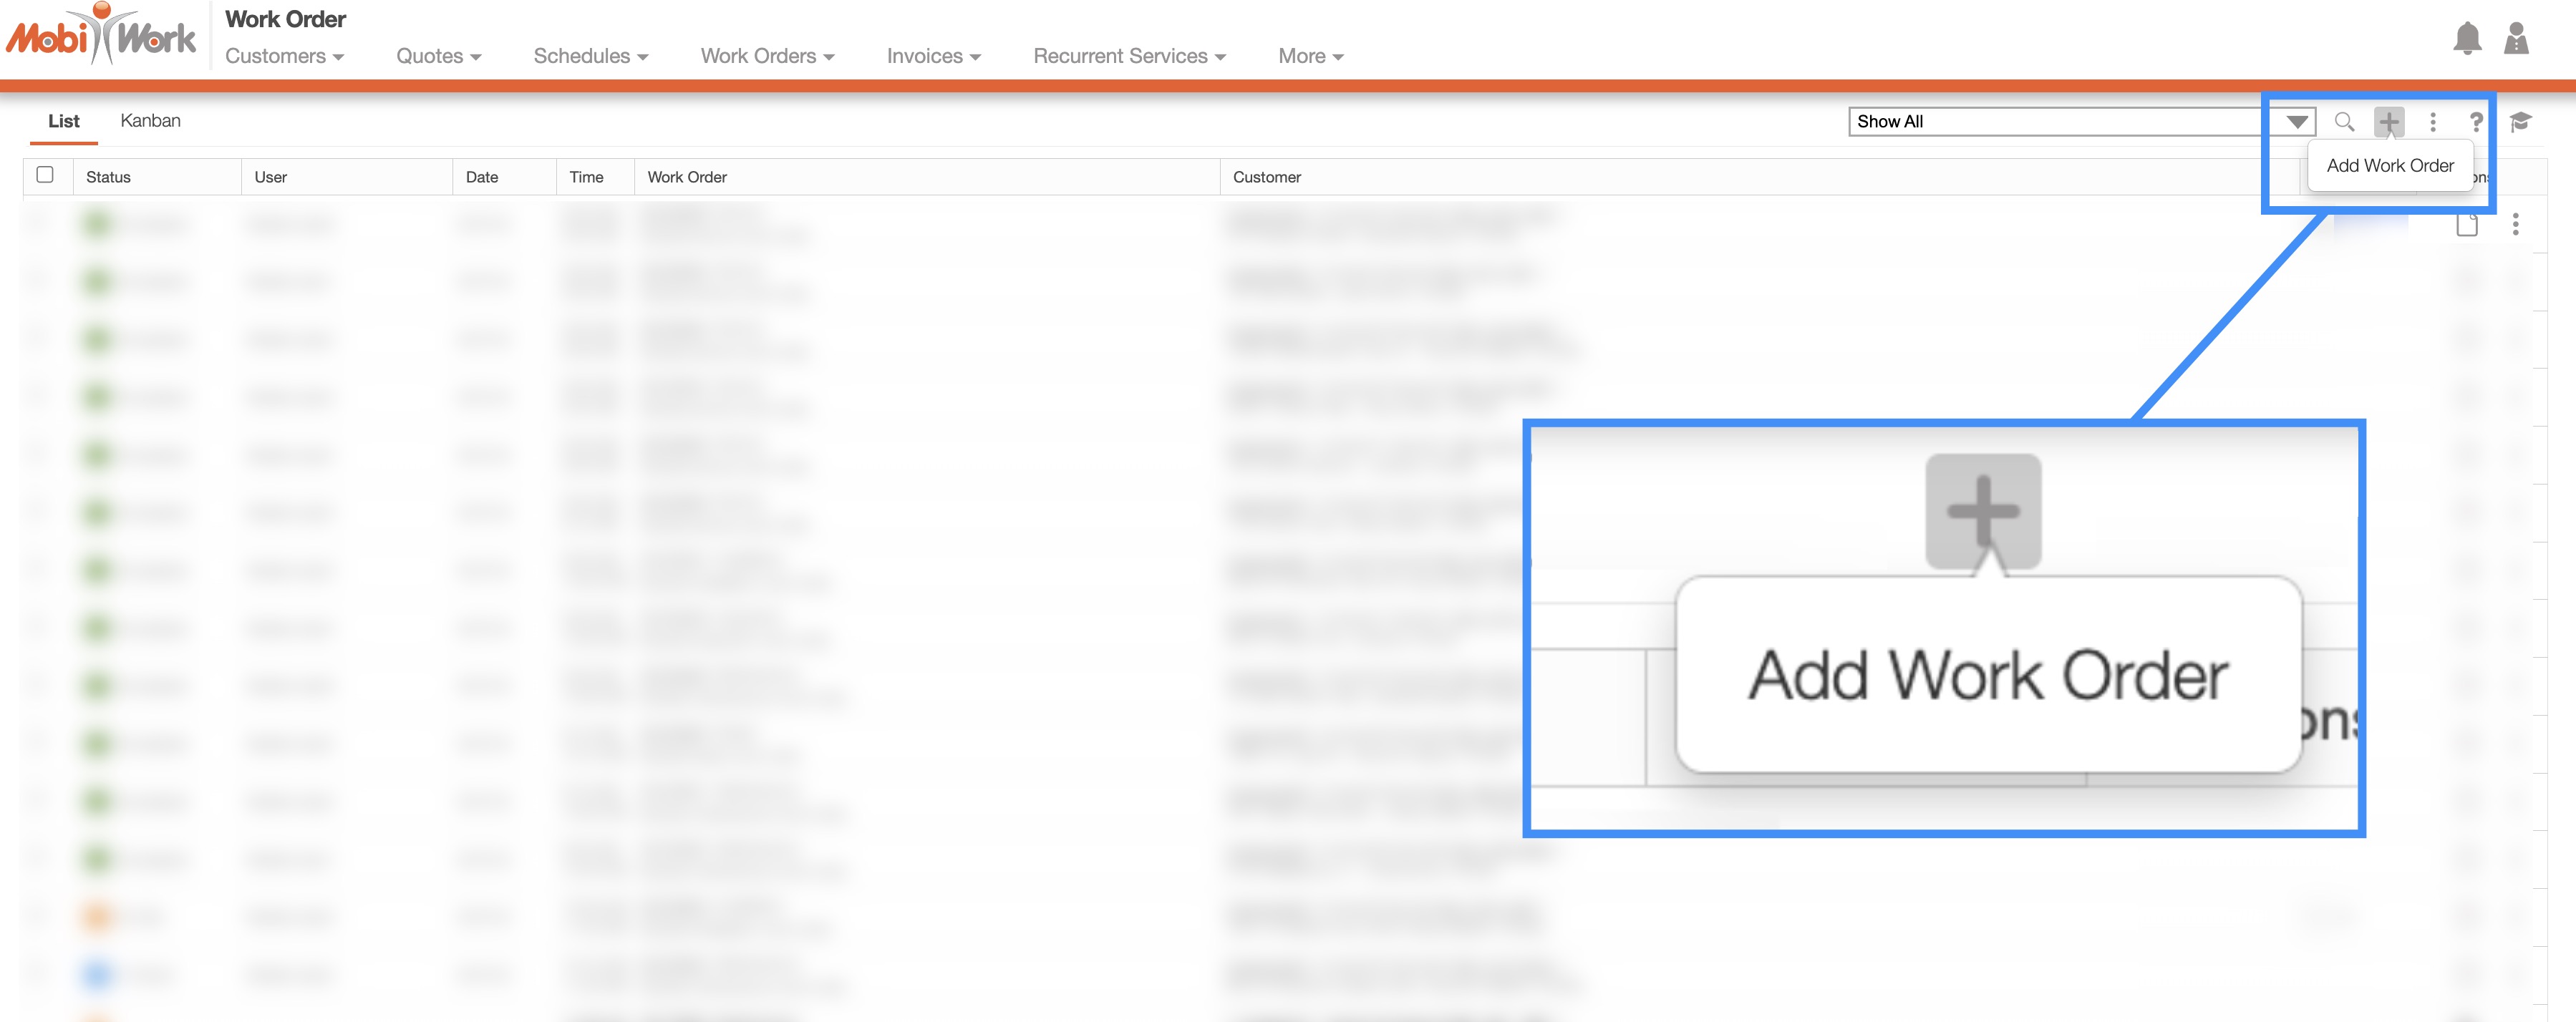Open the graduation cap tutorial icon
2576x1022 pixels.
[2520, 122]
